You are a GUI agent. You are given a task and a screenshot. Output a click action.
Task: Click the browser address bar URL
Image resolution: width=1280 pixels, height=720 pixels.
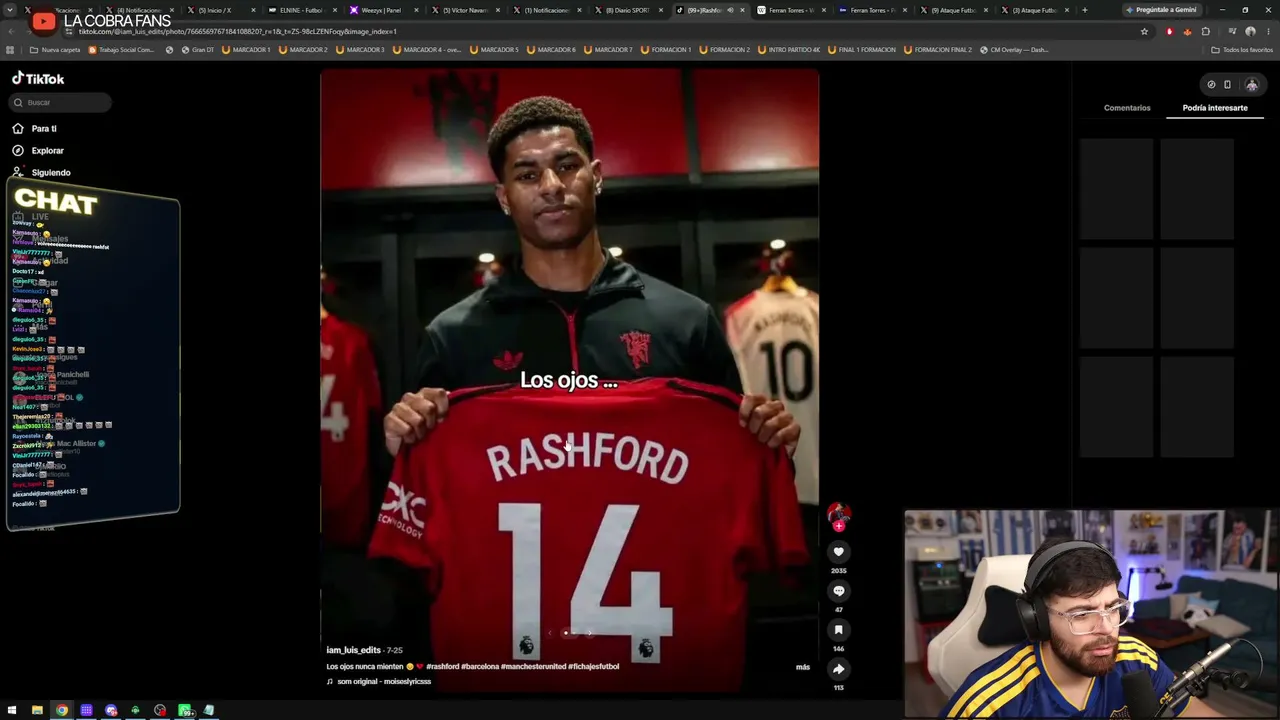pos(238,31)
